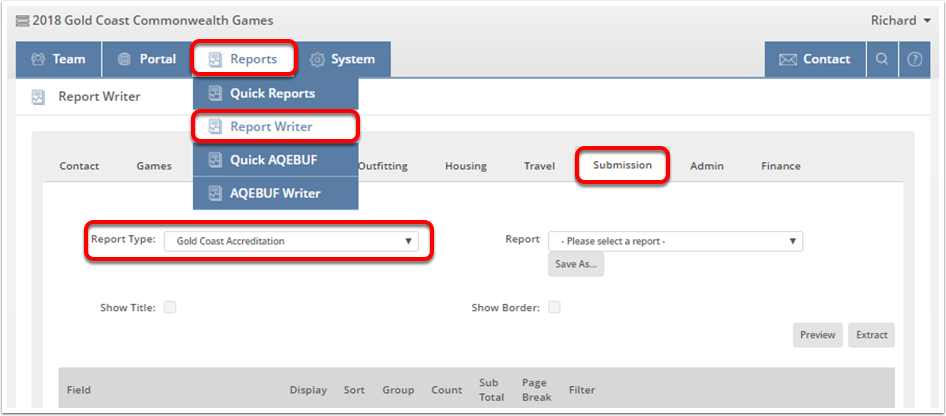The width and height of the screenshot is (946, 416).
Task: Click the Preview button
Action: (x=817, y=335)
